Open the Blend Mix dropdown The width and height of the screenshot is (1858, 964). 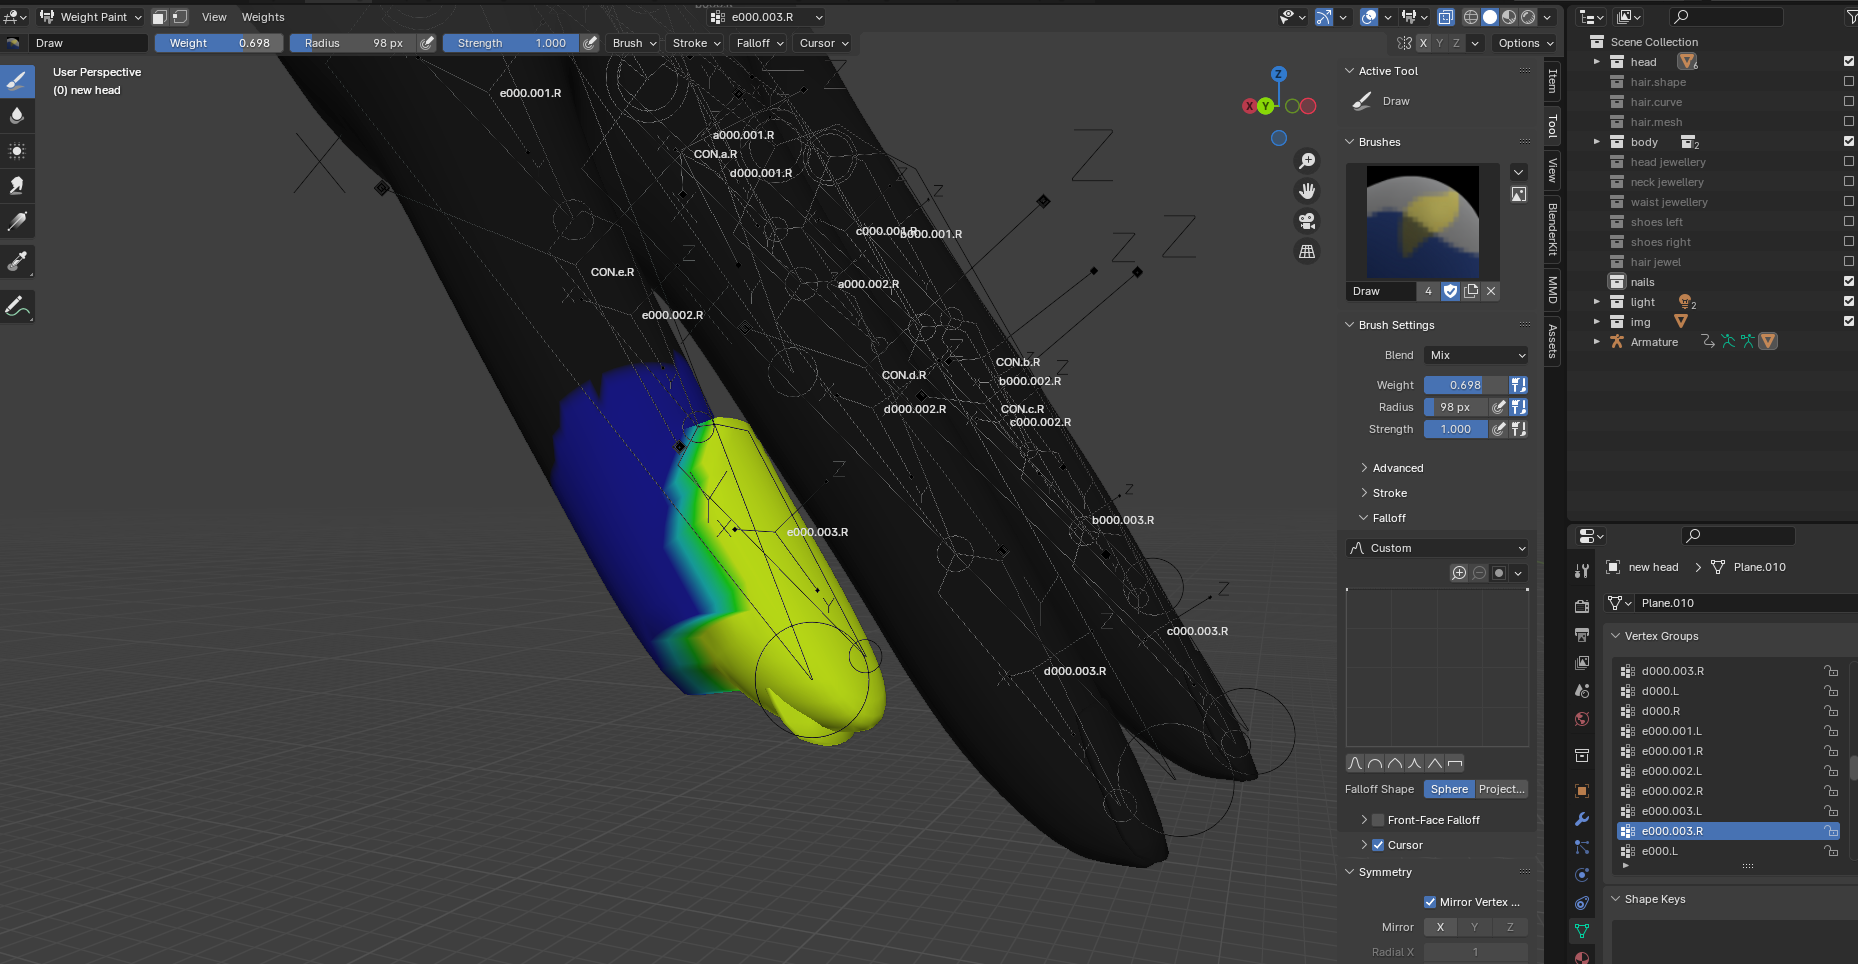click(x=1476, y=355)
